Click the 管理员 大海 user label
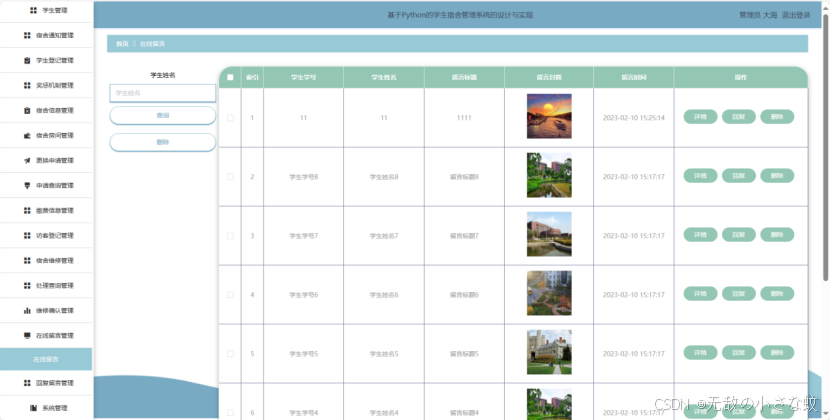 point(758,15)
